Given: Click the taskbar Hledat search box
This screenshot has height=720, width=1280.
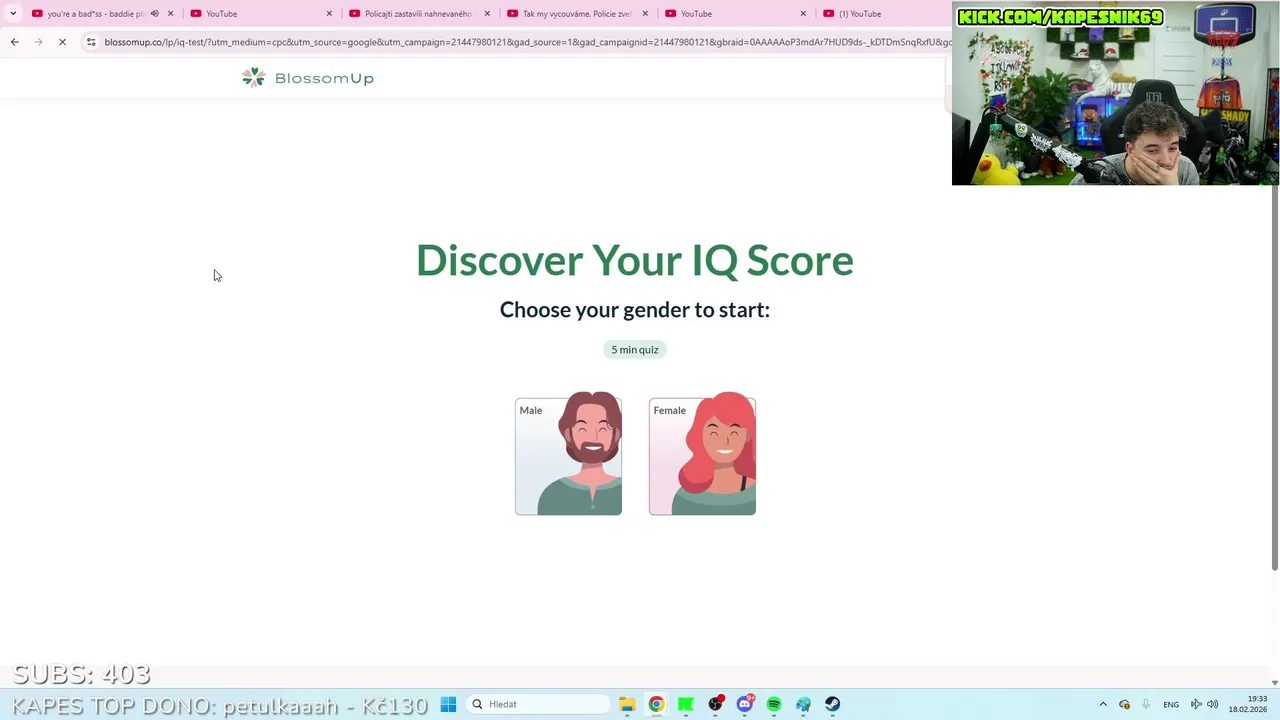Looking at the screenshot, I should pyautogui.click(x=538, y=704).
